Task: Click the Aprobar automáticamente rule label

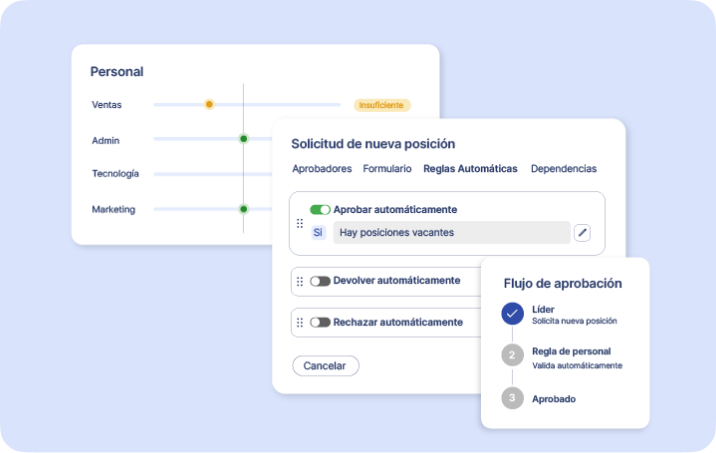Action: 395,210
